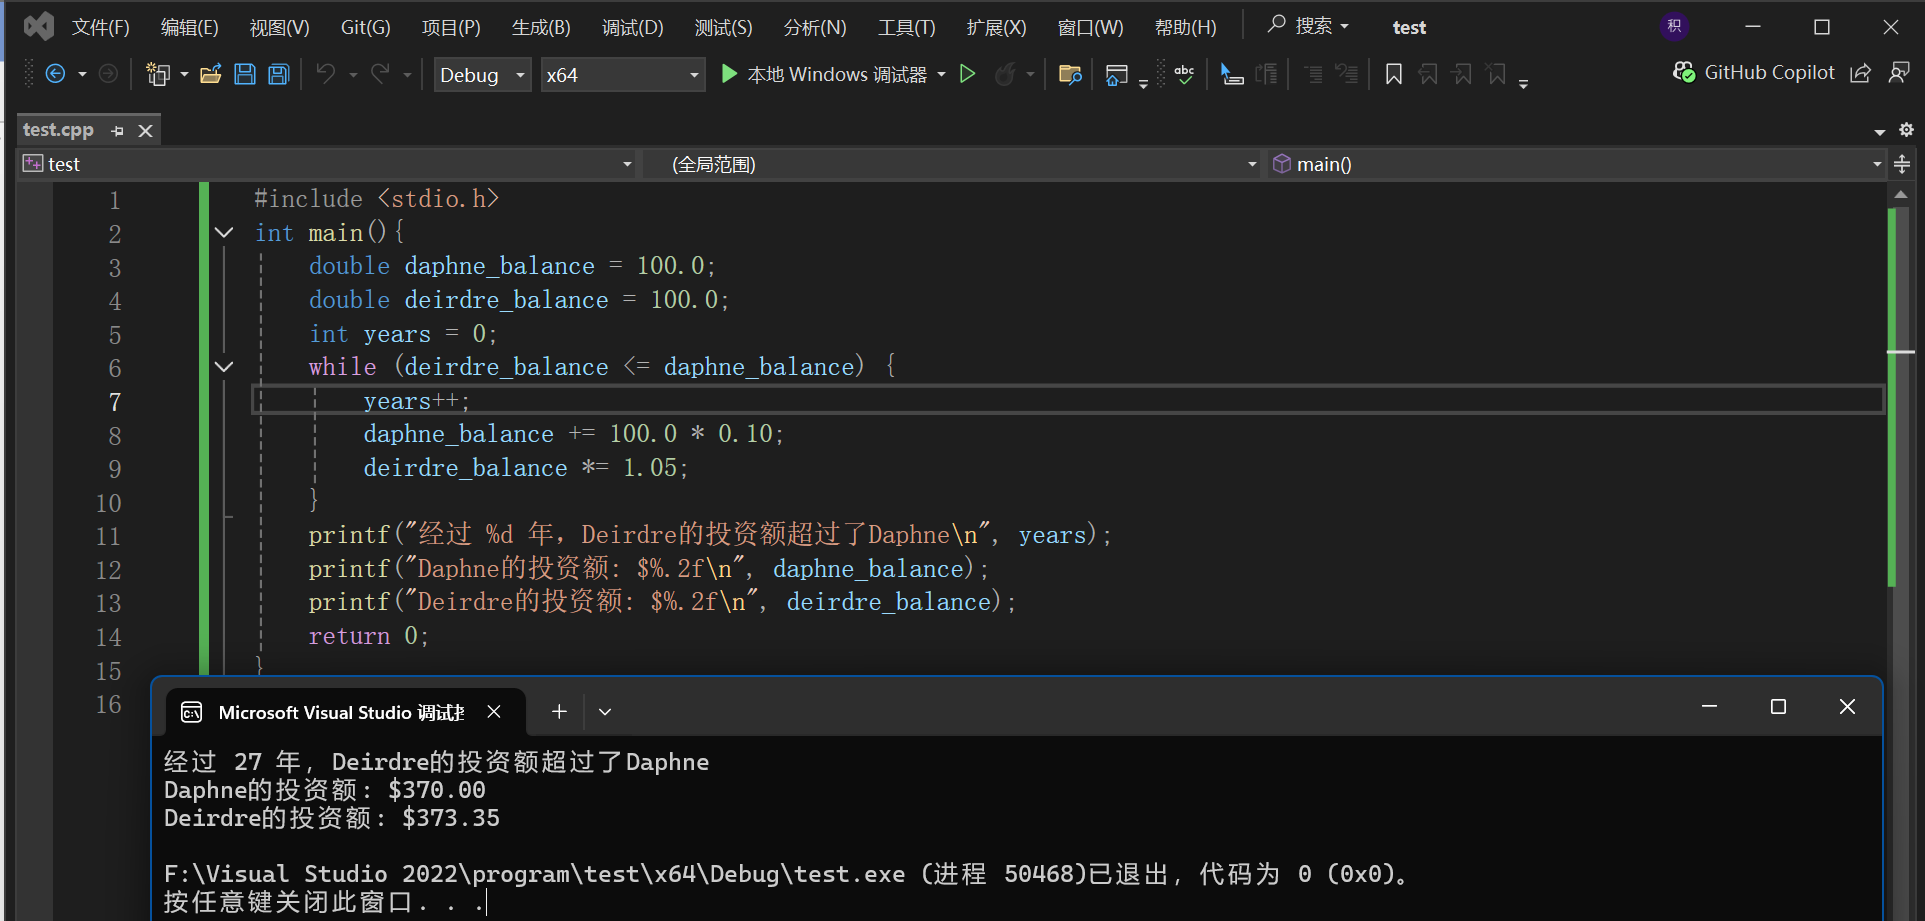Open the 视图(V) menu
1925x921 pixels.
pos(280,27)
